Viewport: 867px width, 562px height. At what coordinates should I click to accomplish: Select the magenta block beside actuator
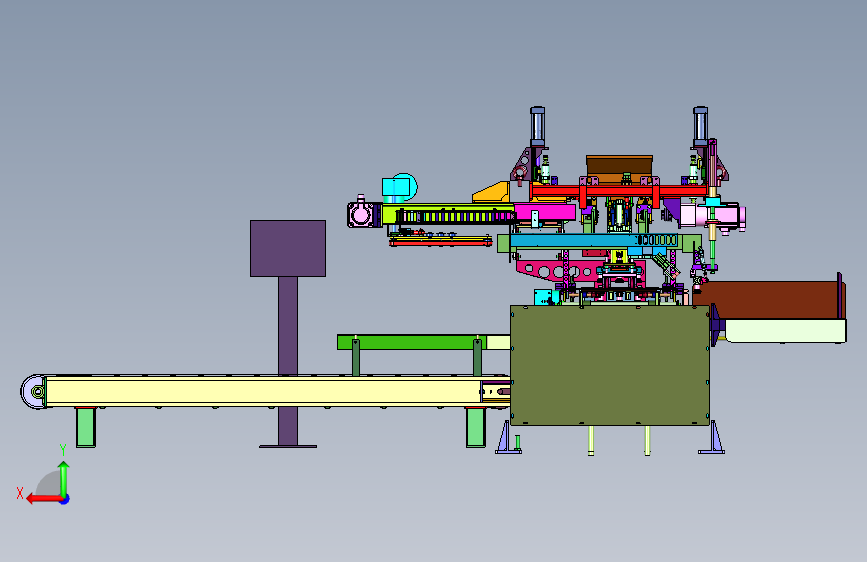point(545,212)
